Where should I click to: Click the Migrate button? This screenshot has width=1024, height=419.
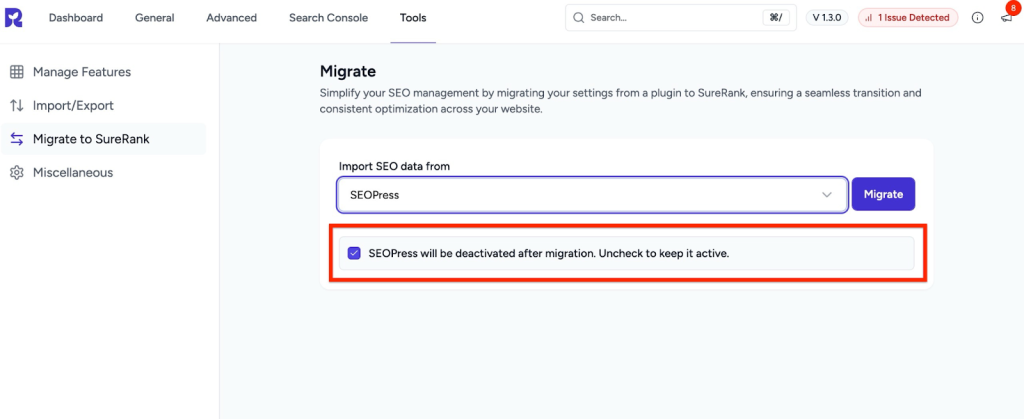(883, 194)
